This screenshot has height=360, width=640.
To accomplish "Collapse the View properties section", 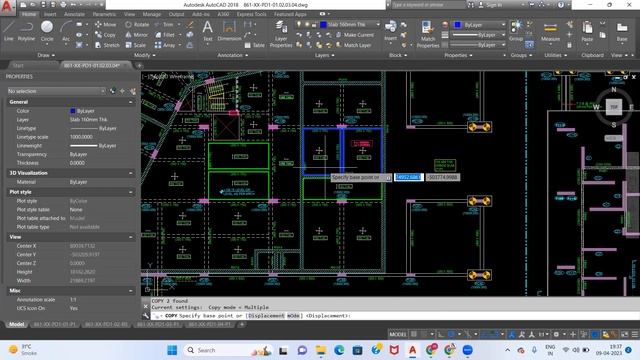I will (x=131, y=237).
